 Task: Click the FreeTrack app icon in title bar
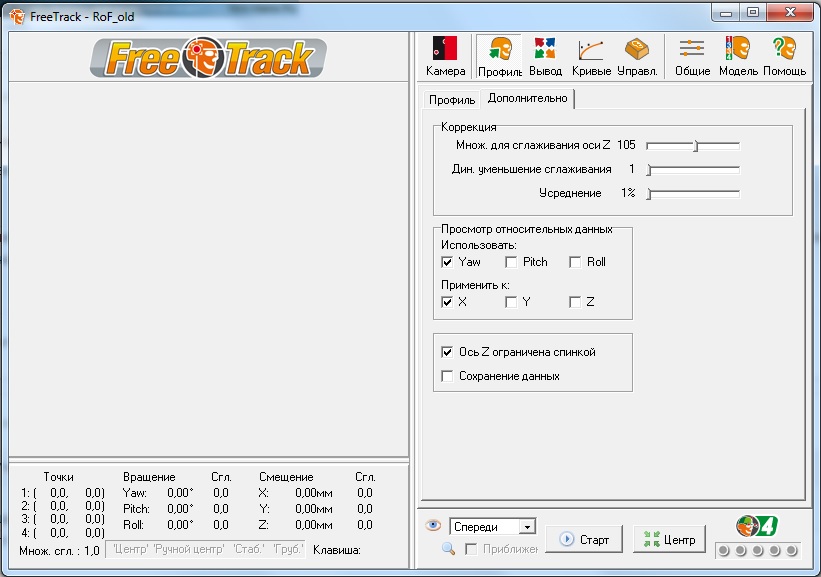(x=17, y=16)
